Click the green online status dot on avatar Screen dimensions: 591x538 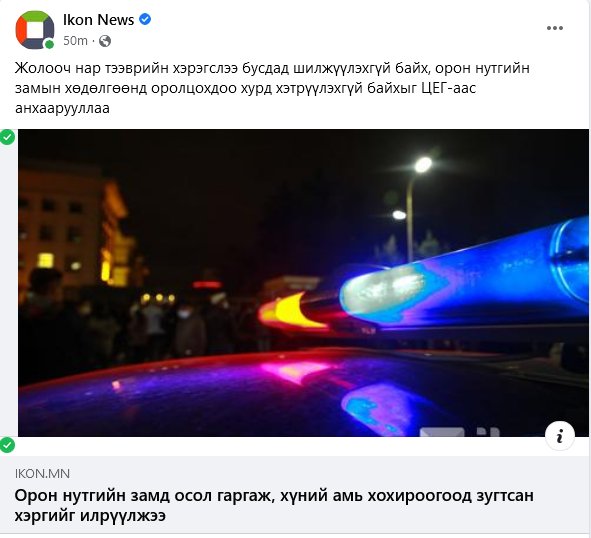49,44
